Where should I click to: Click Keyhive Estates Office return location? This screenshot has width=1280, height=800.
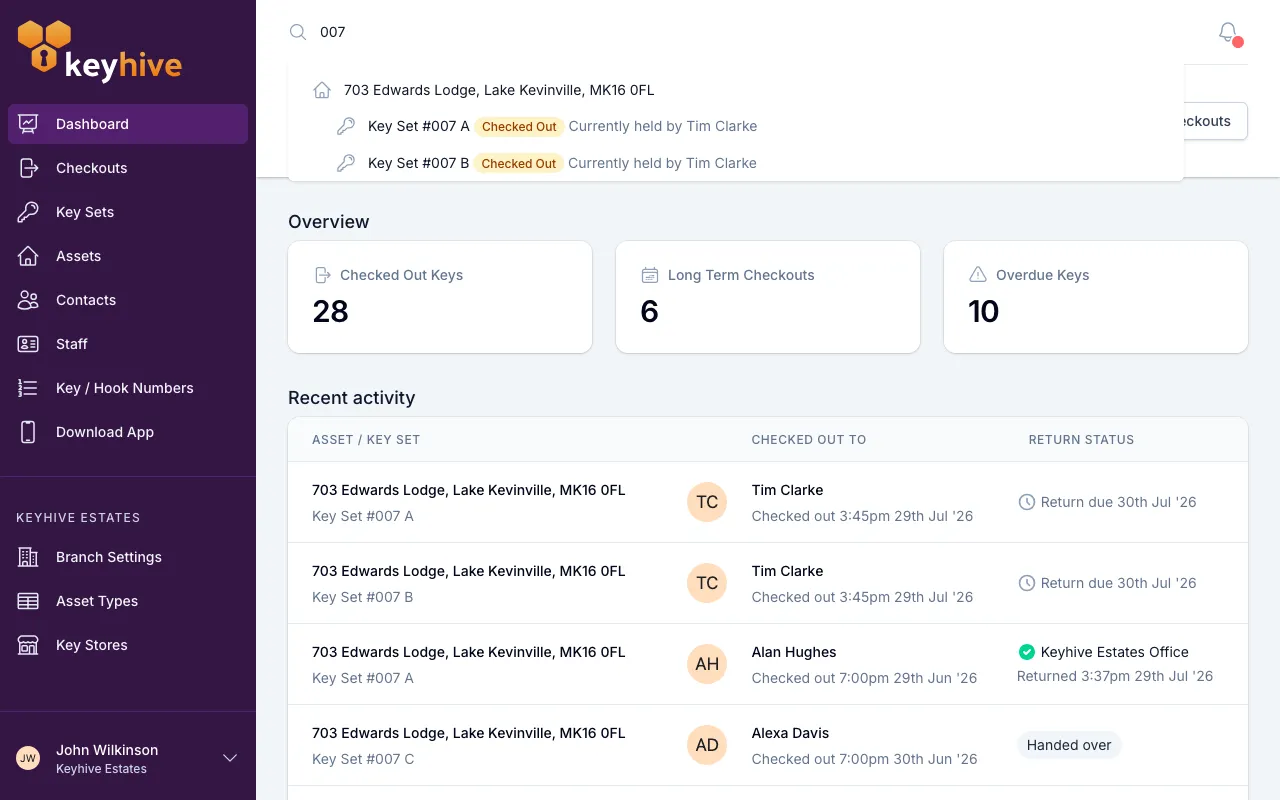1115,652
